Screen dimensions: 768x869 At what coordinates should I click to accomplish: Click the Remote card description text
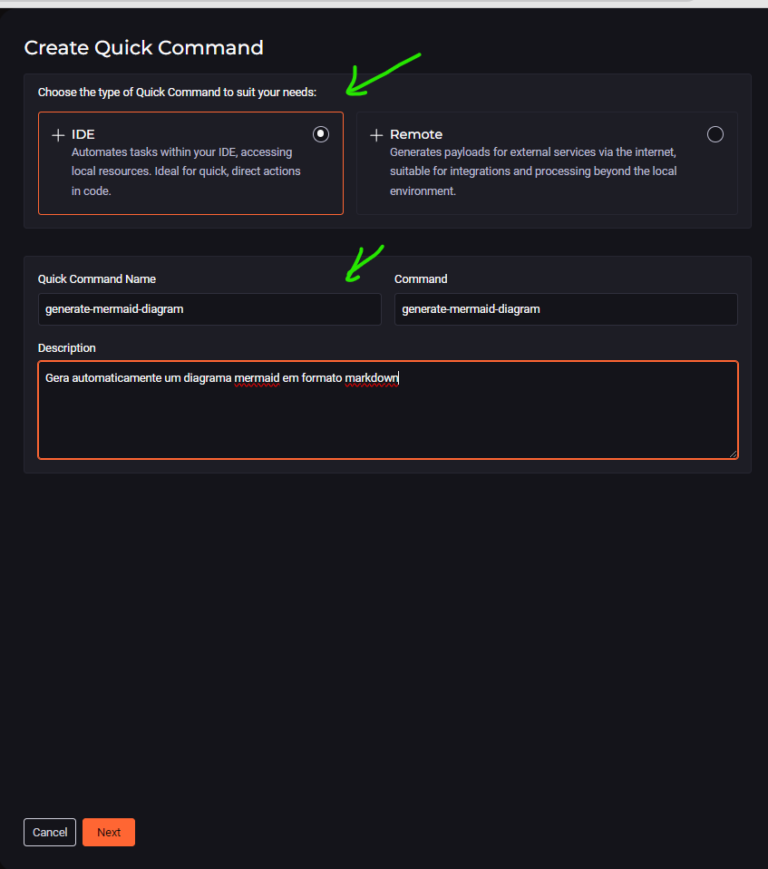coord(533,171)
